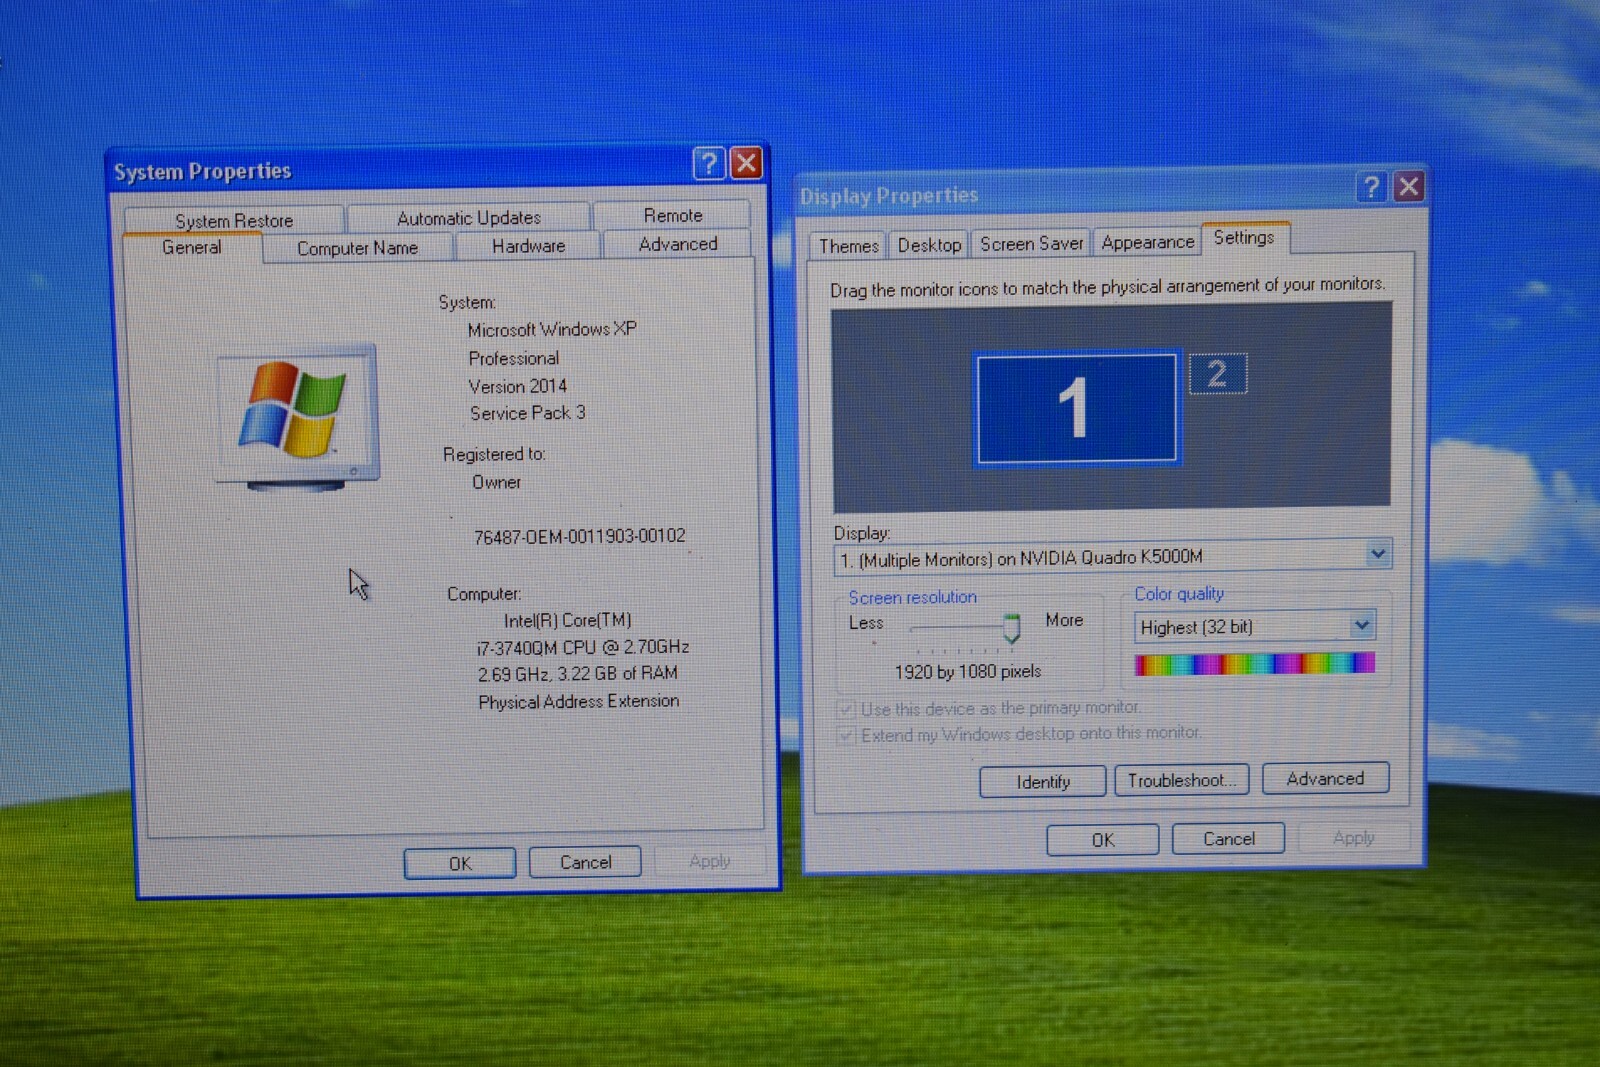Click the 'Service Pack 3' text
This screenshot has width=1600, height=1067.
coord(528,413)
